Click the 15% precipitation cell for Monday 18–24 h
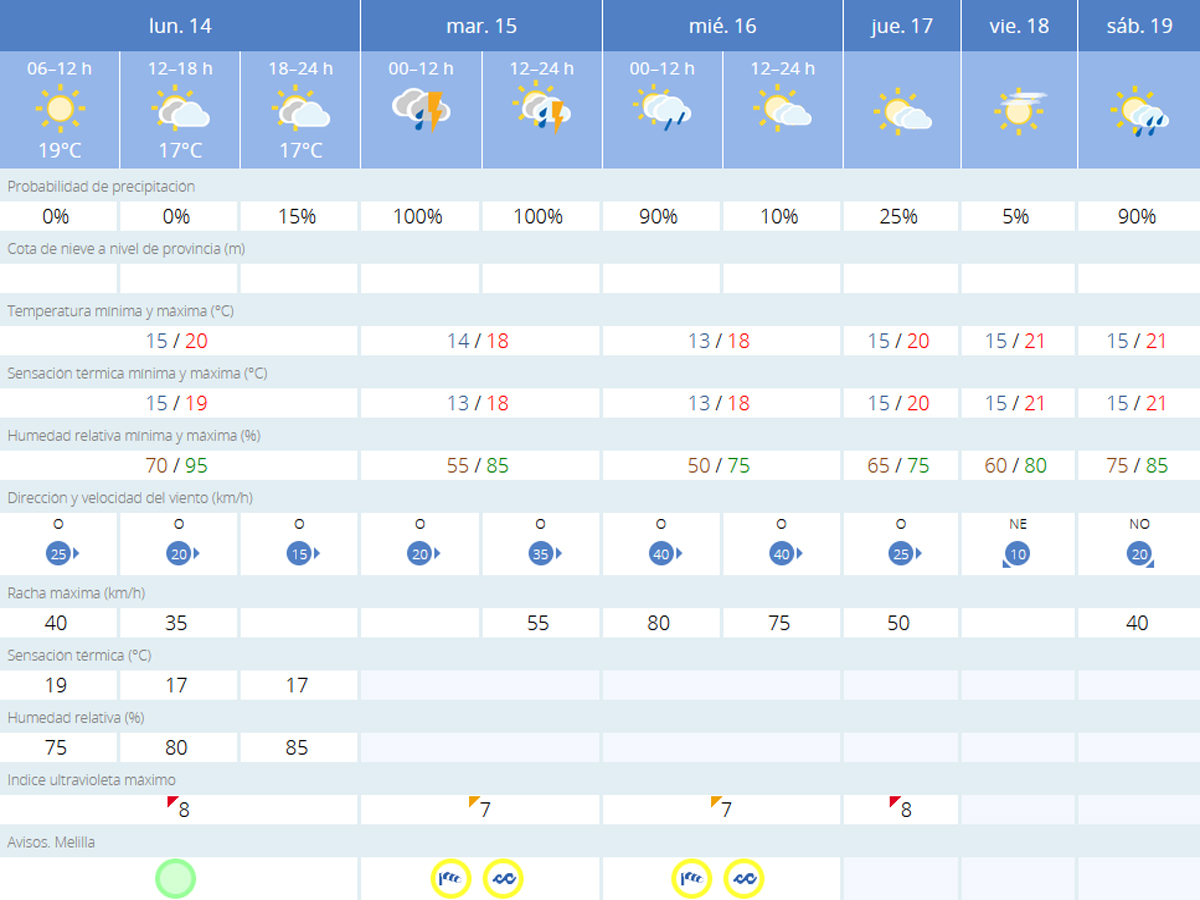 tap(299, 217)
